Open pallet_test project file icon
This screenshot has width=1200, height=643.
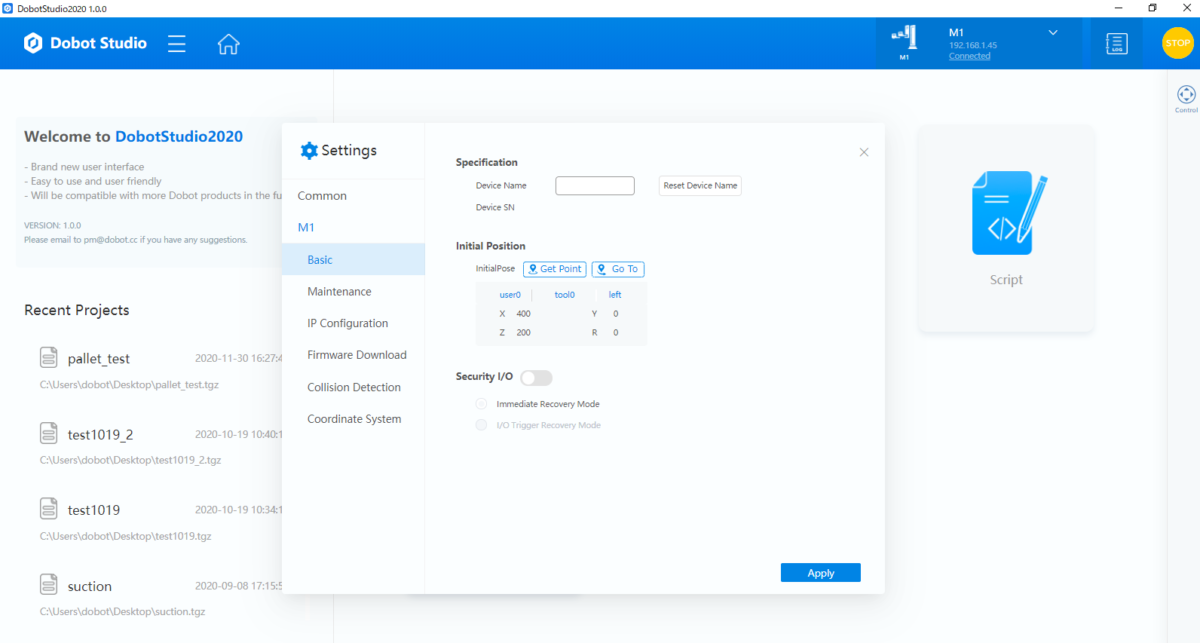coord(48,358)
